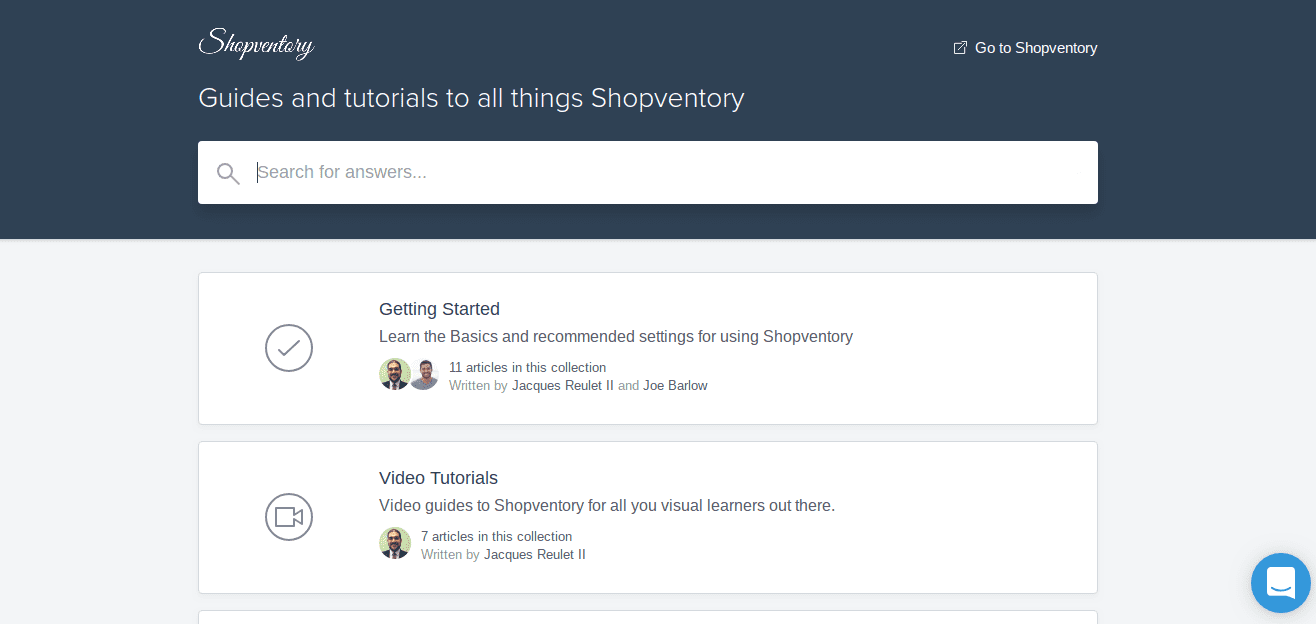Click the 11 articles in this collection text
Image resolution: width=1316 pixels, height=624 pixels.
(527, 367)
